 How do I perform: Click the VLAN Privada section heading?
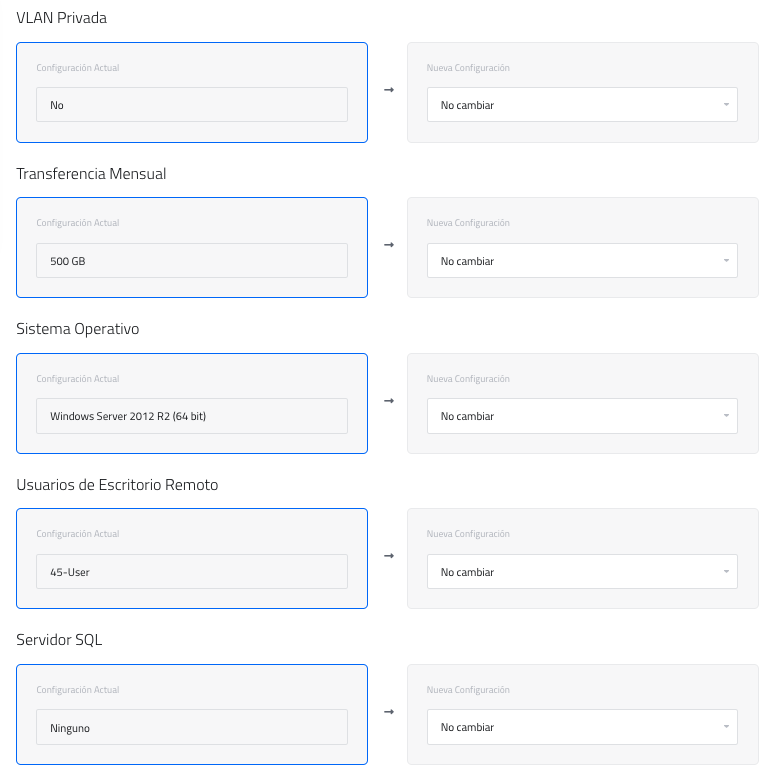click(62, 18)
